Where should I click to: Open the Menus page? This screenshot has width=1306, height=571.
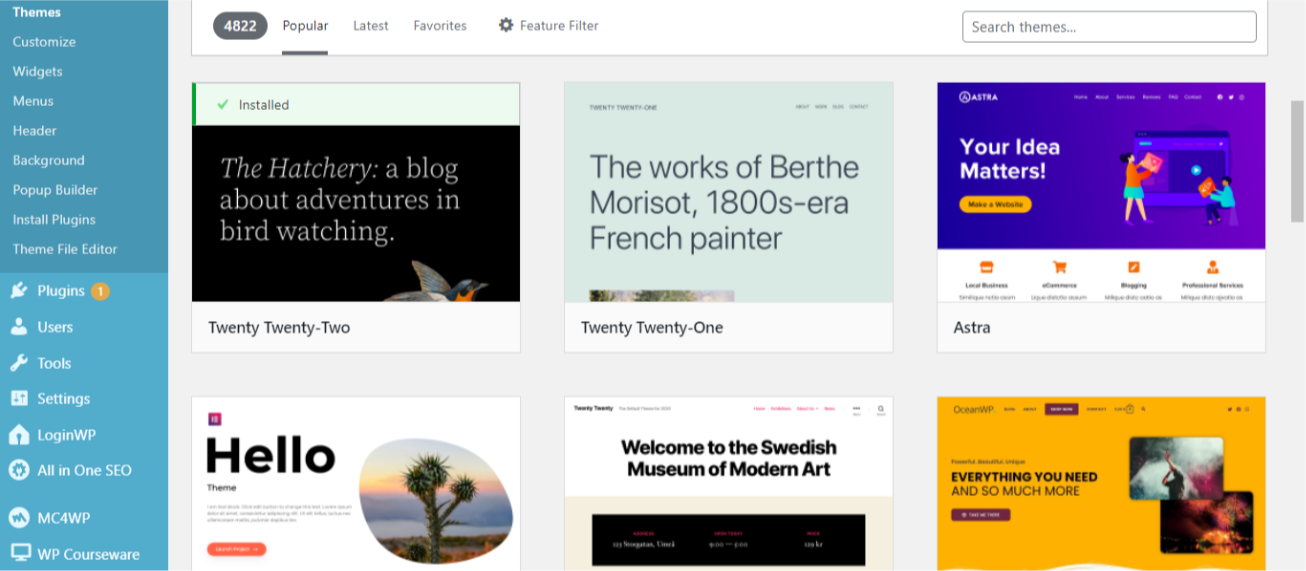[x=33, y=101]
